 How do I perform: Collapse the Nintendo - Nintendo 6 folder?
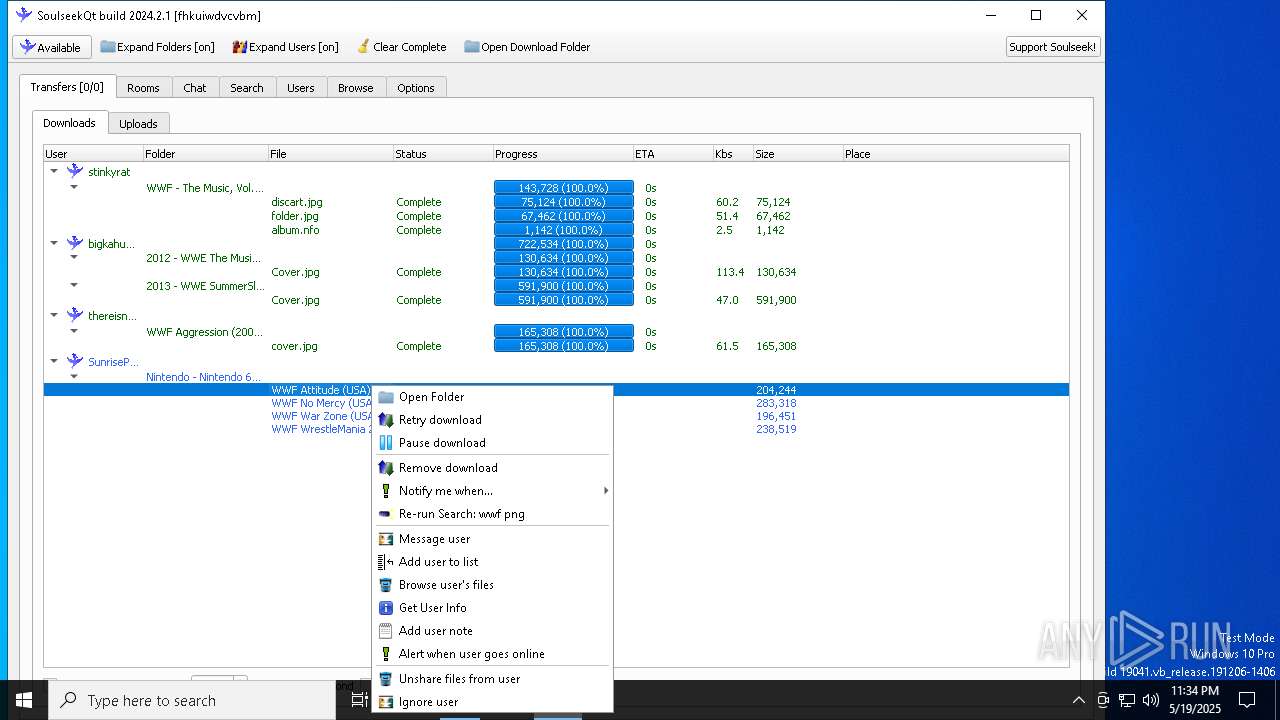(x=74, y=377)
